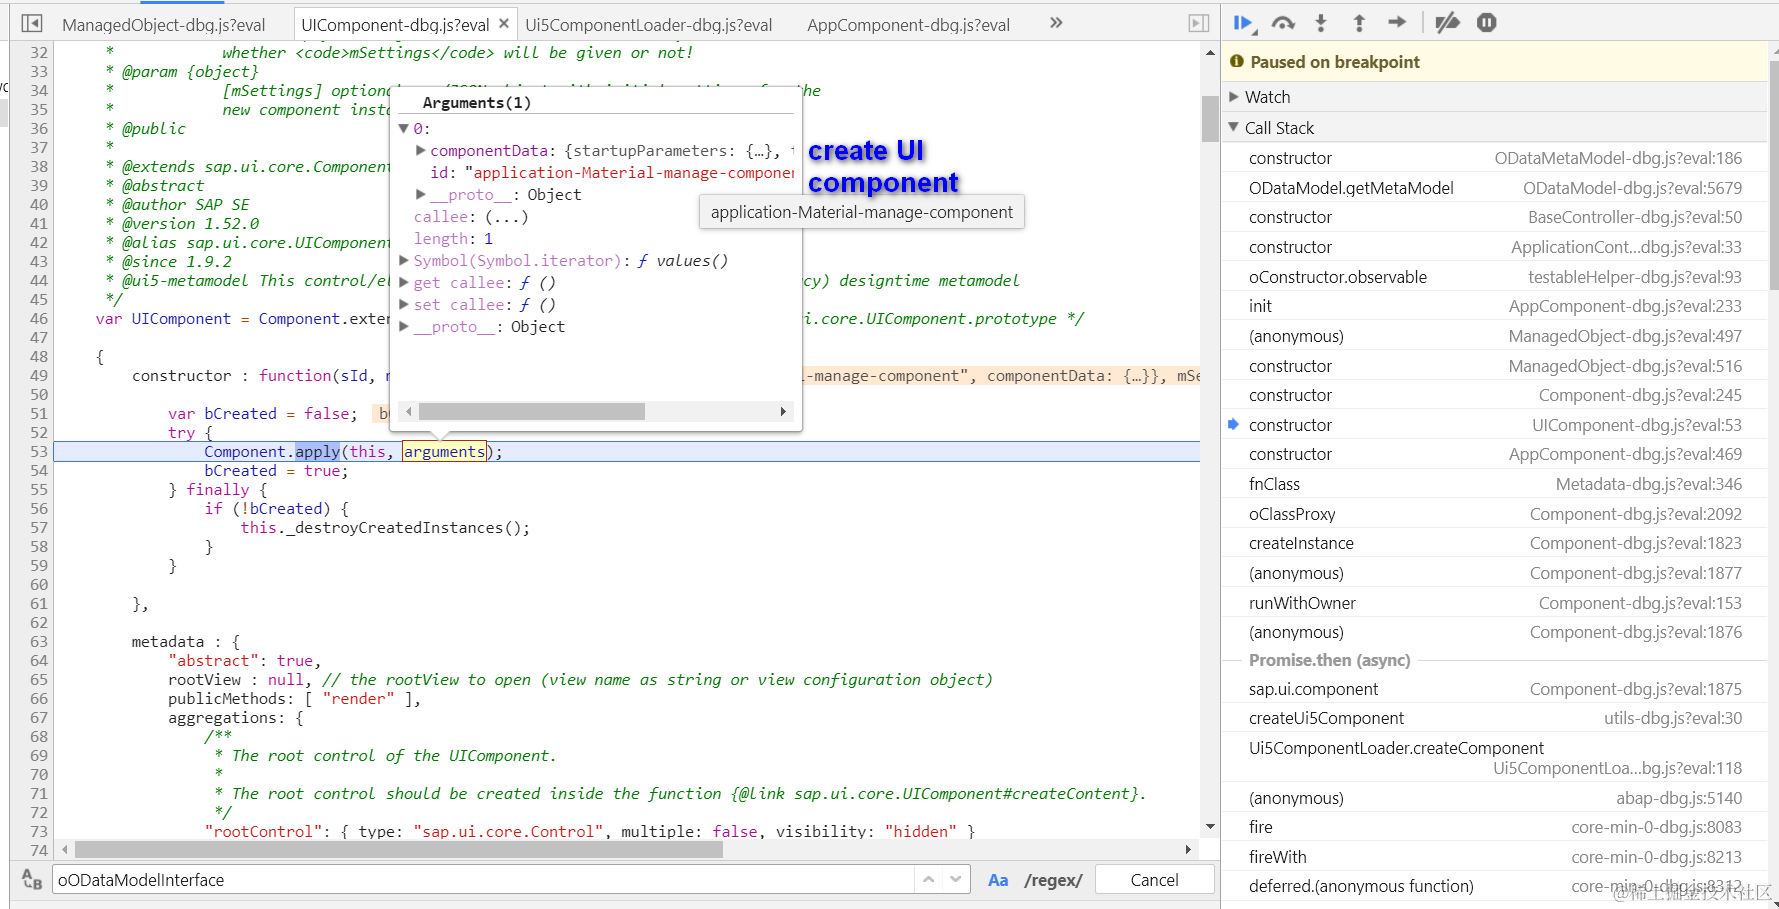This screenshot has height=909, width=1779.
Task: Click popup scrollbar right arrow
Action: coord(783,412)
